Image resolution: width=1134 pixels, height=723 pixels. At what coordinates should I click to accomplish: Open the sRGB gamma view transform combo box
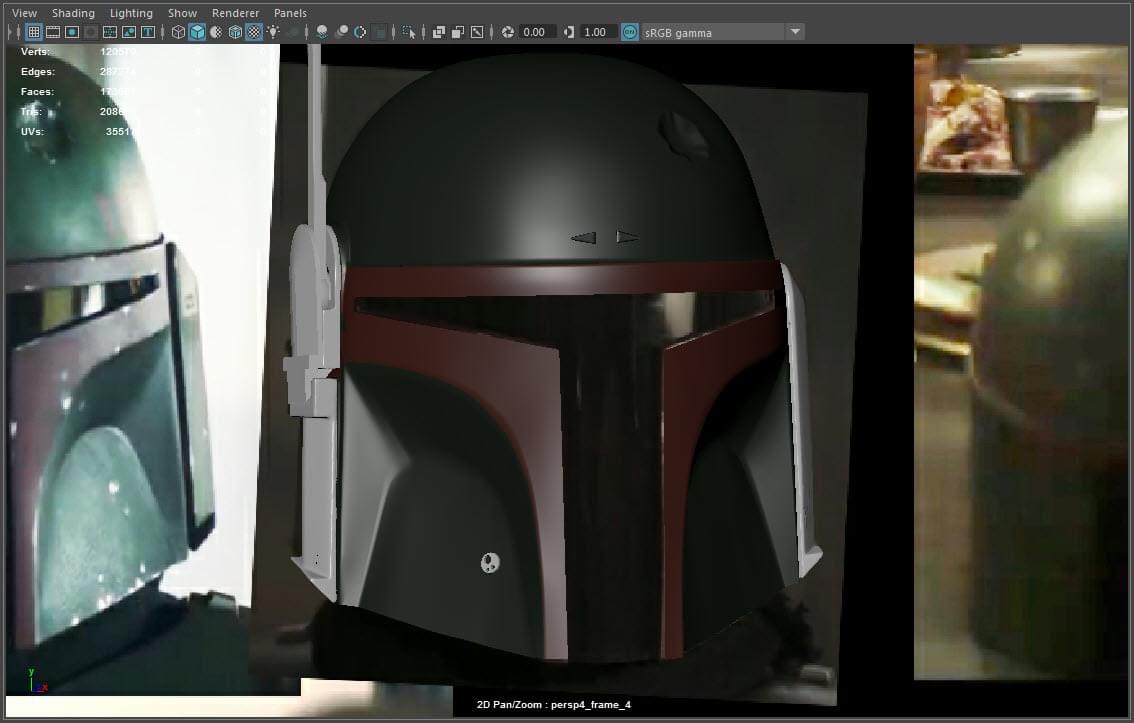722,32
